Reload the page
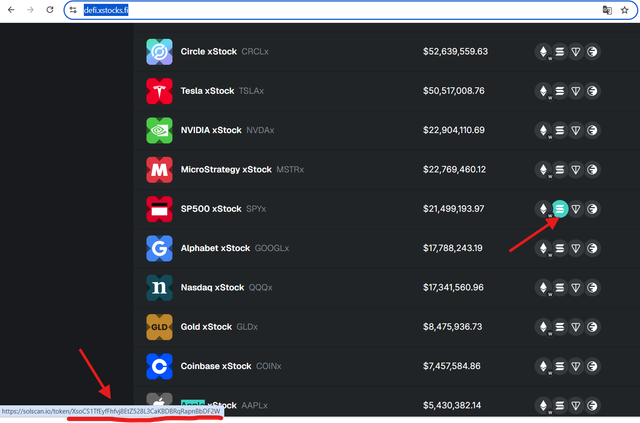Screen dimensions: 640x423 pyautogui.click(x=49, y=10)
